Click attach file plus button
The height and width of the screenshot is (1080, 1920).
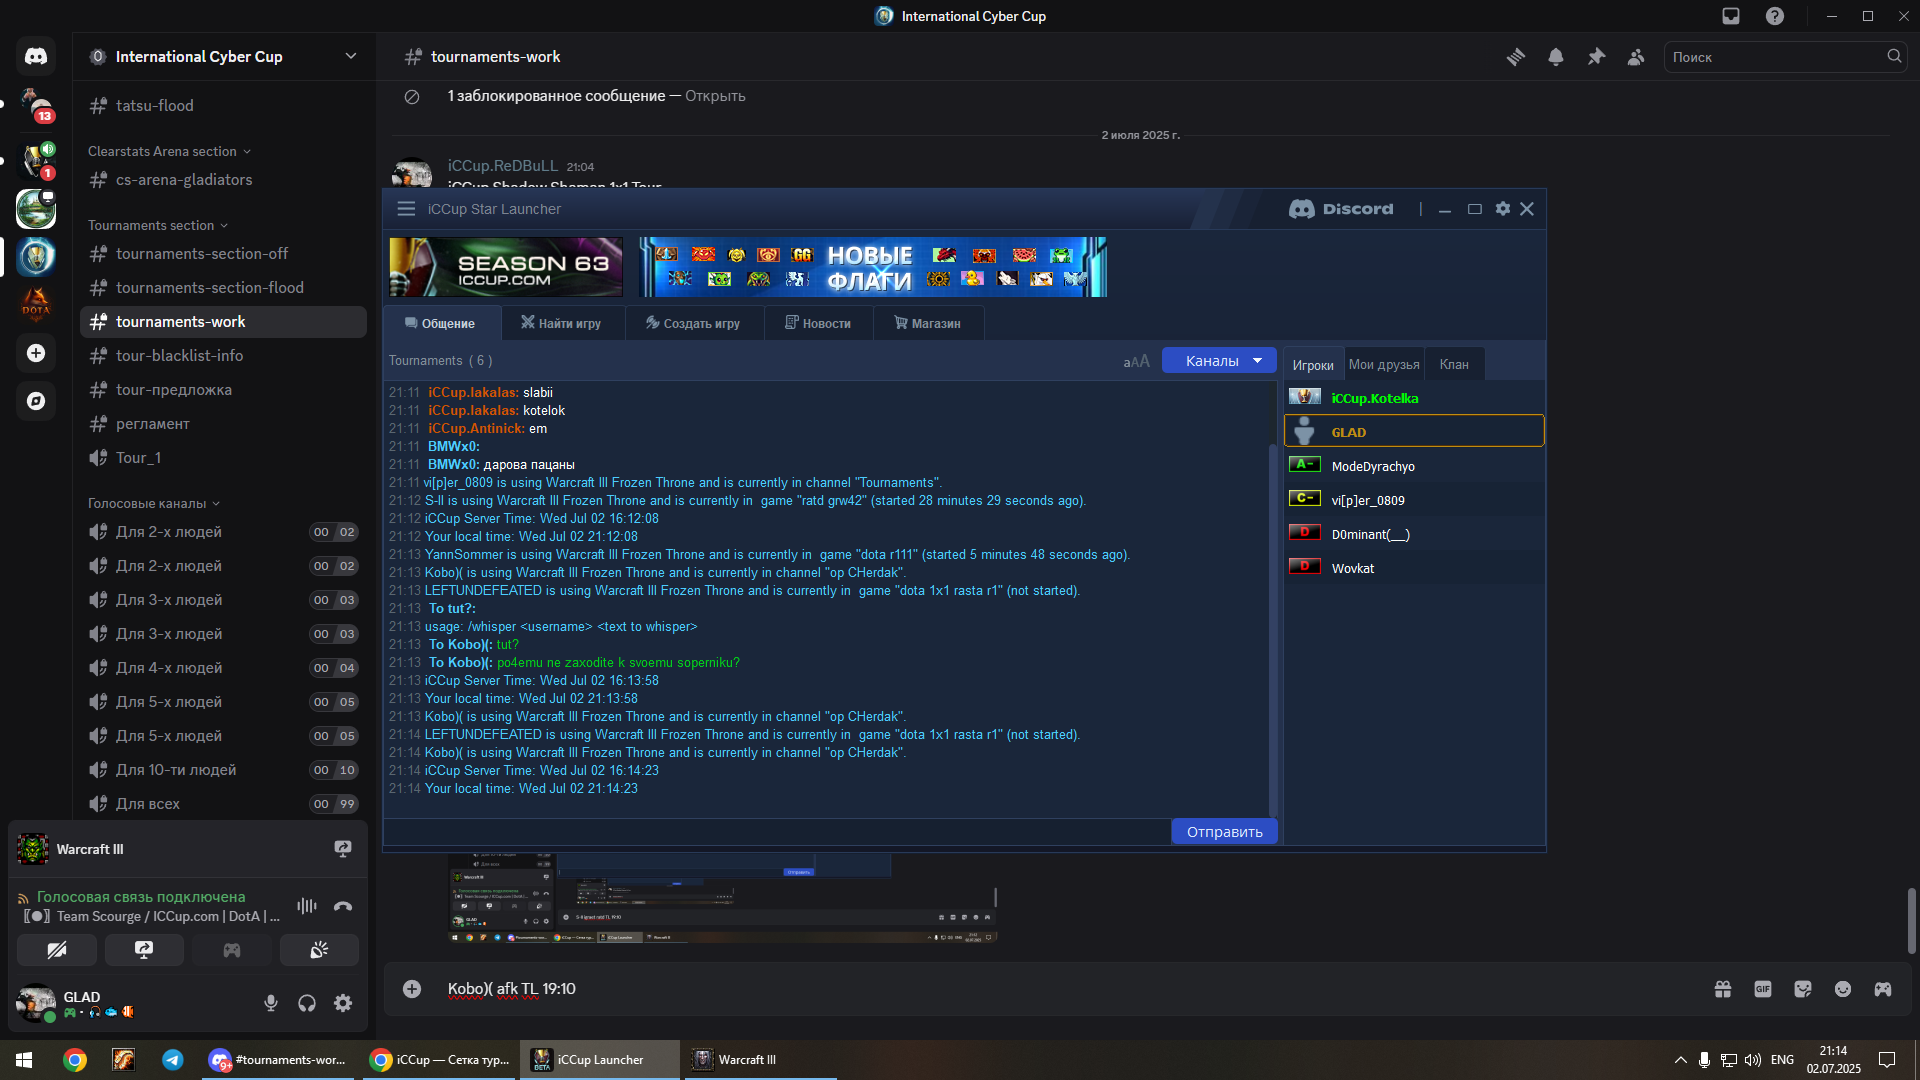[x=412, y=989]
